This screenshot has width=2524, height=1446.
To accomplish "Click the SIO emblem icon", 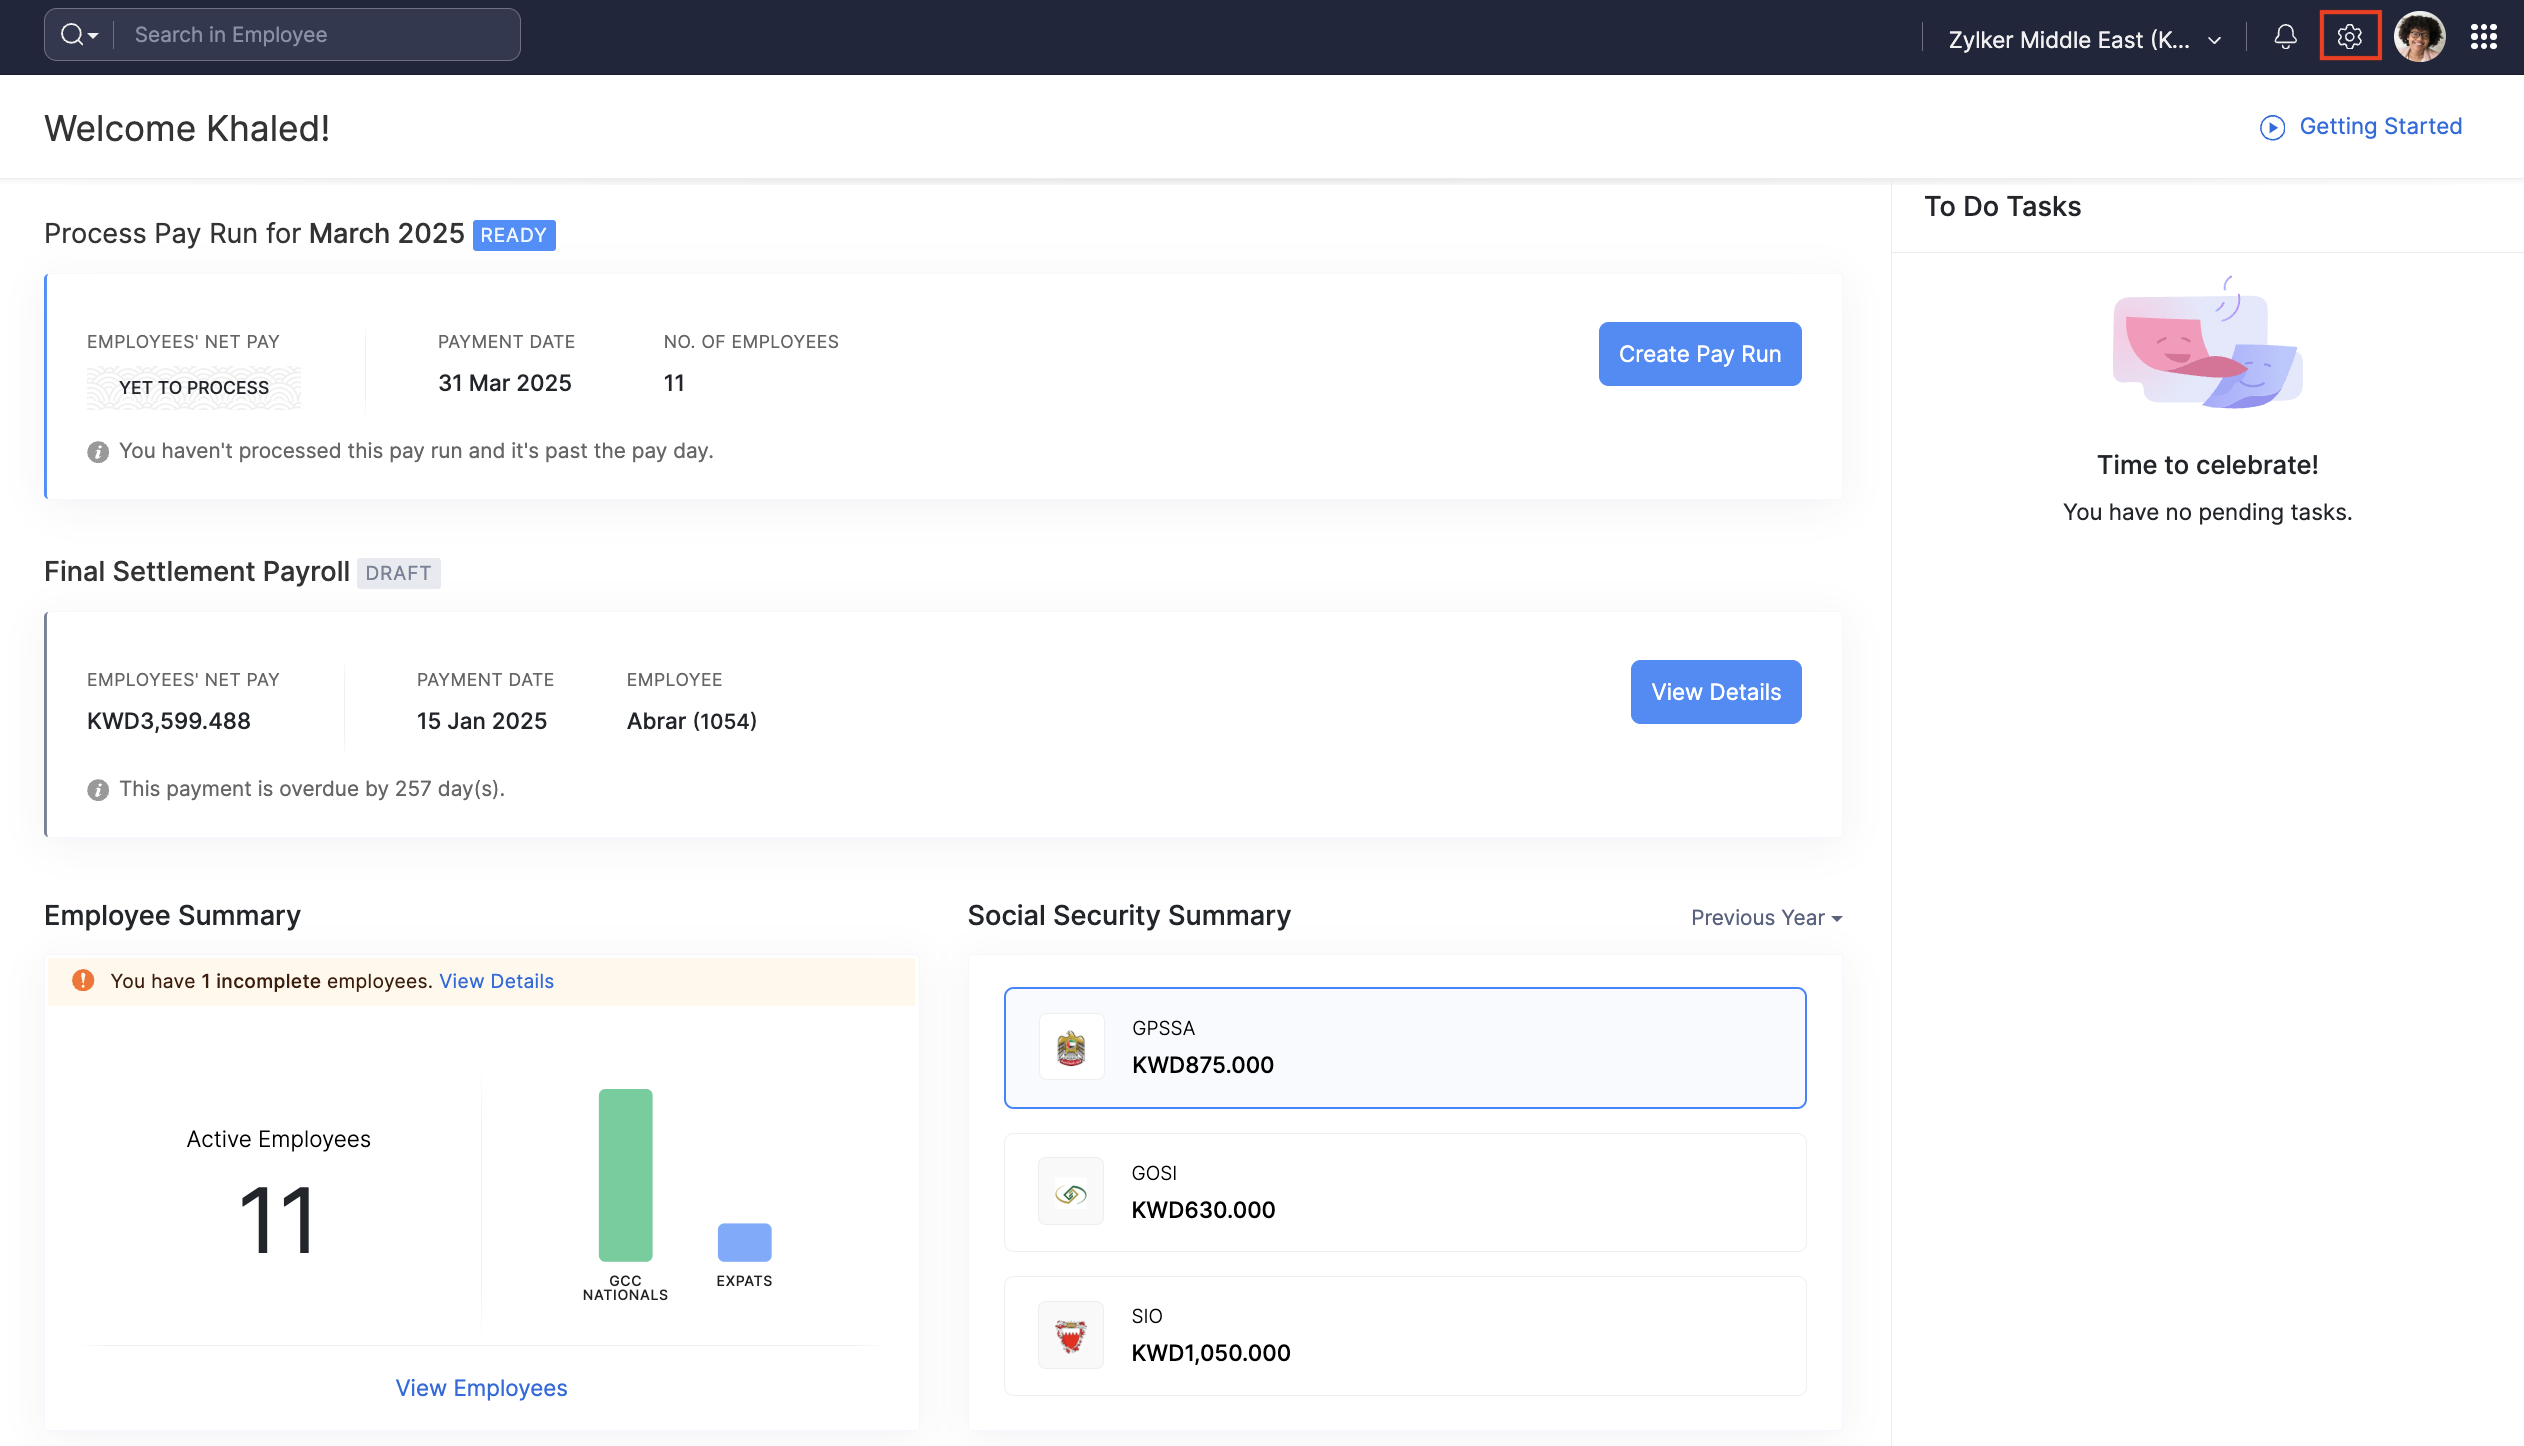I will 1071,1336.
